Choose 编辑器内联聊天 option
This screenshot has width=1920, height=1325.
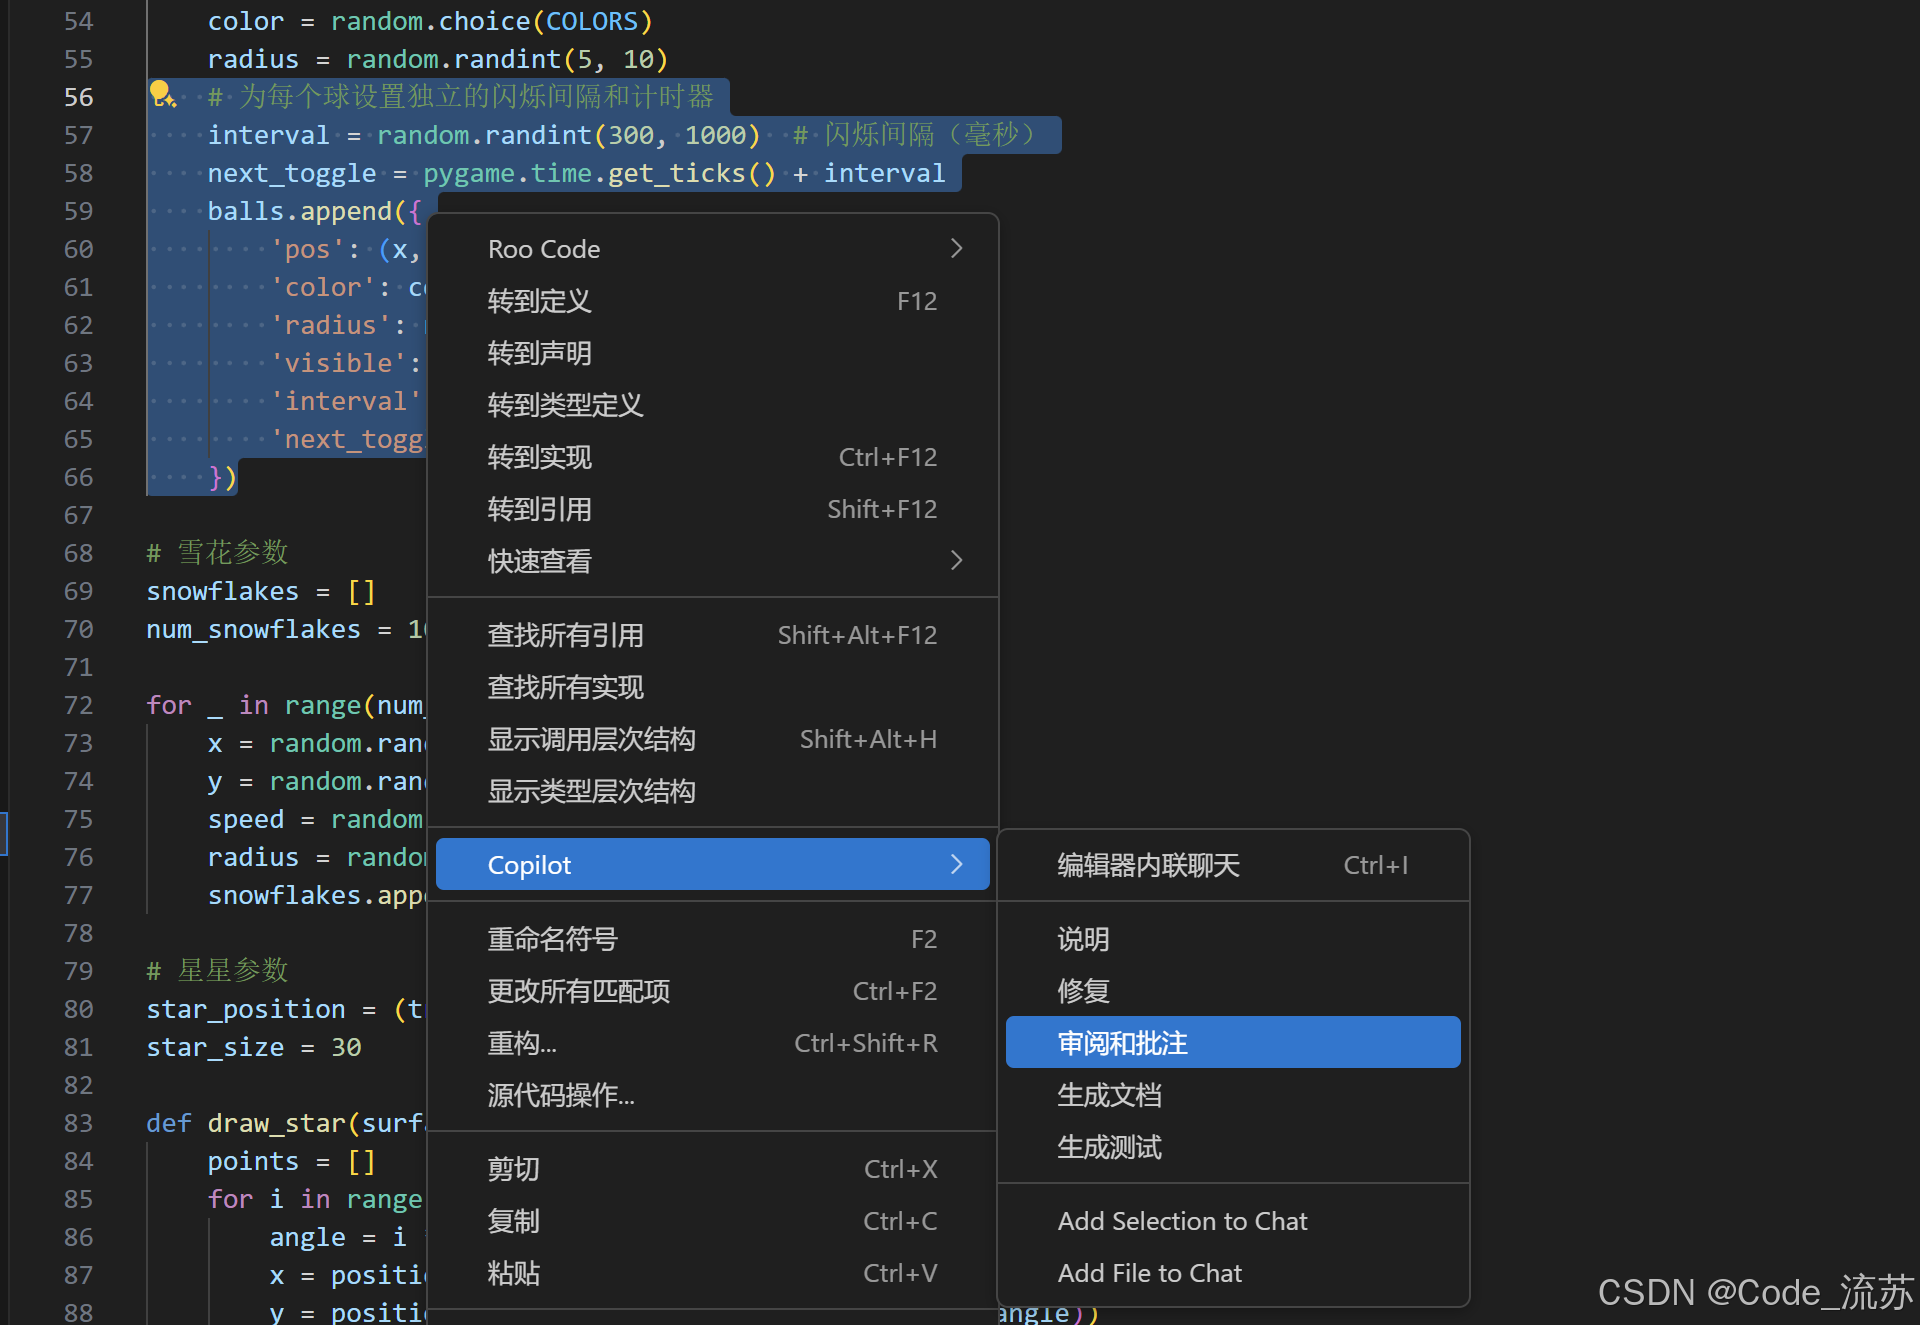pos(1148,865)
